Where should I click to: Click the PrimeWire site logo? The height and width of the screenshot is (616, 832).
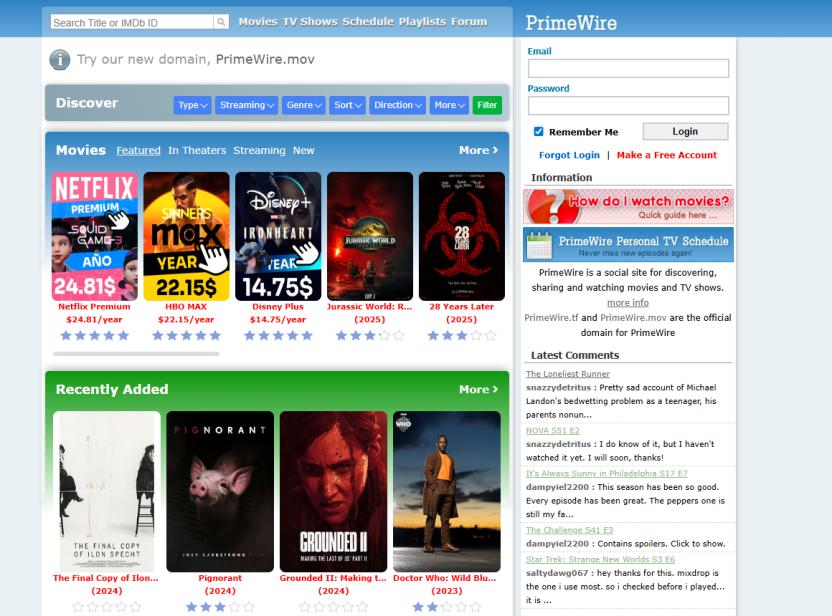coord(571,23)
